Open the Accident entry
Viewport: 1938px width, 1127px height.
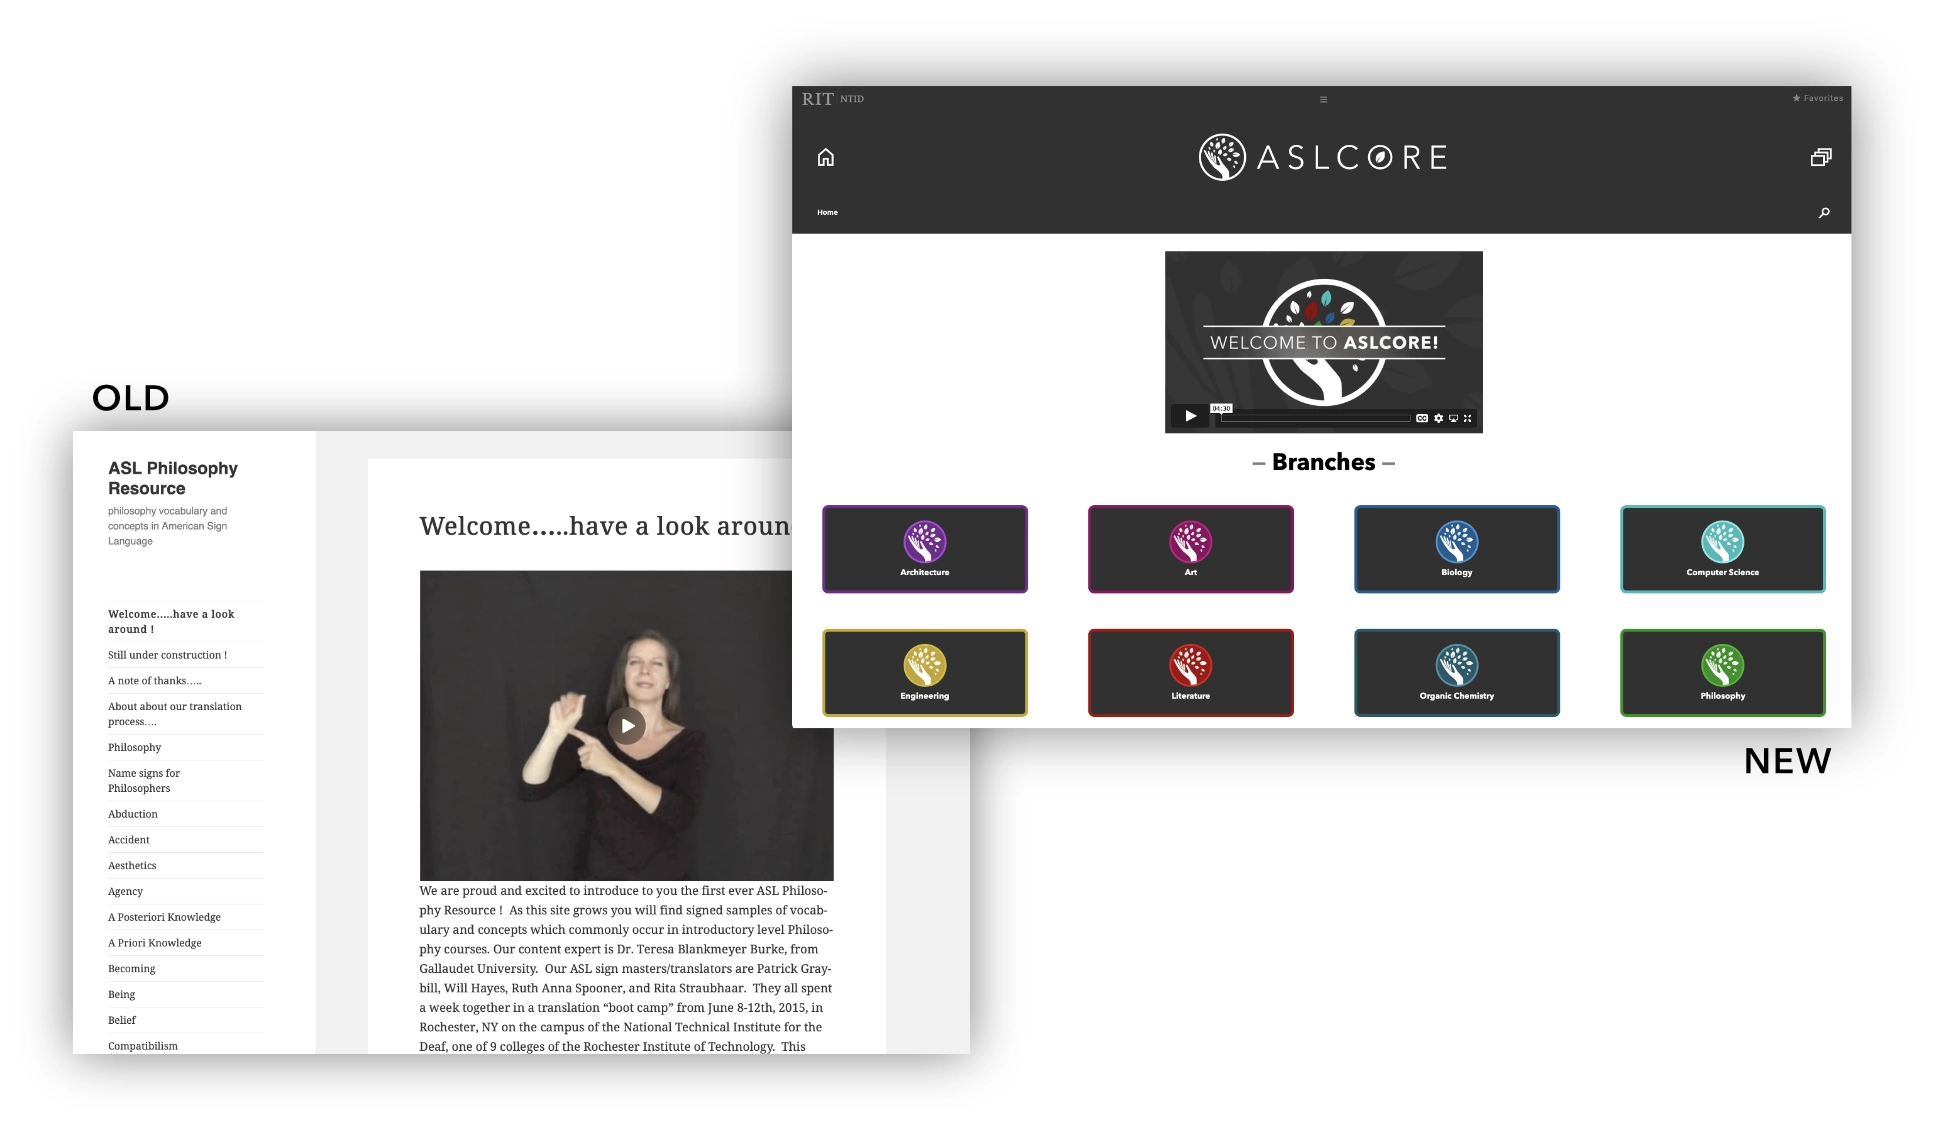(x=129, y=840)
